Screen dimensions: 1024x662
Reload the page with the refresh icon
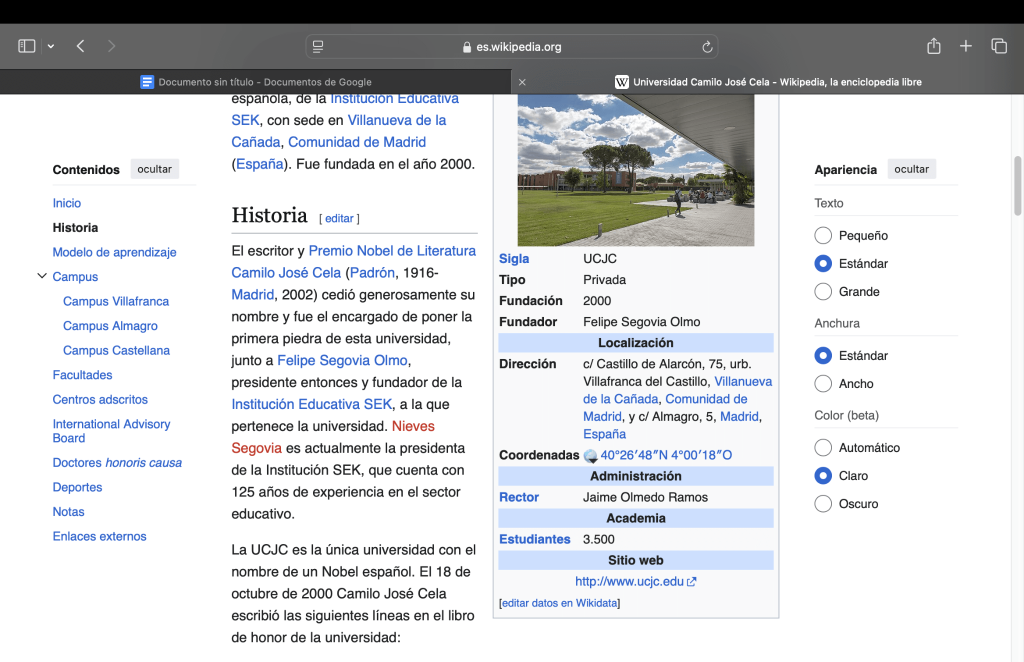(707, 47)
